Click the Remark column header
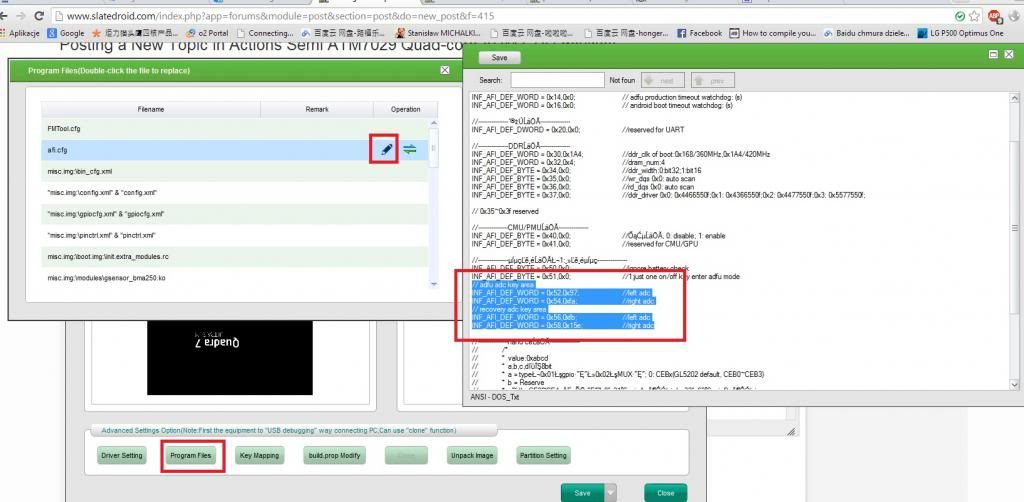The width and height of the screenshot is (1024, 502). [317, 109]
